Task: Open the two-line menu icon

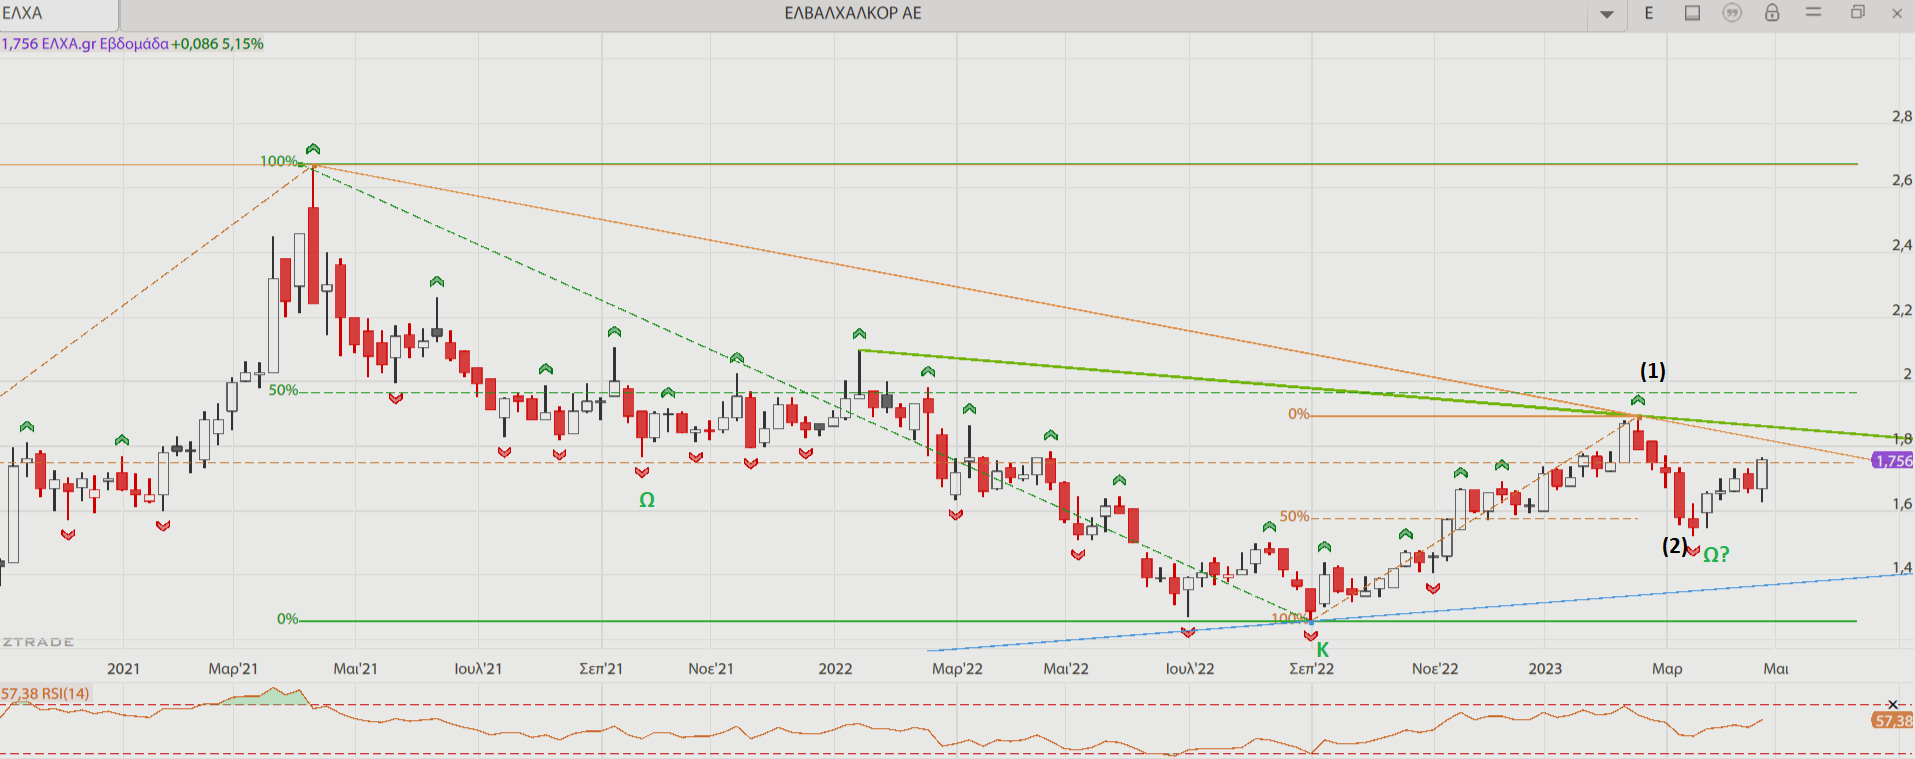Action: [x=1813, y=12]
